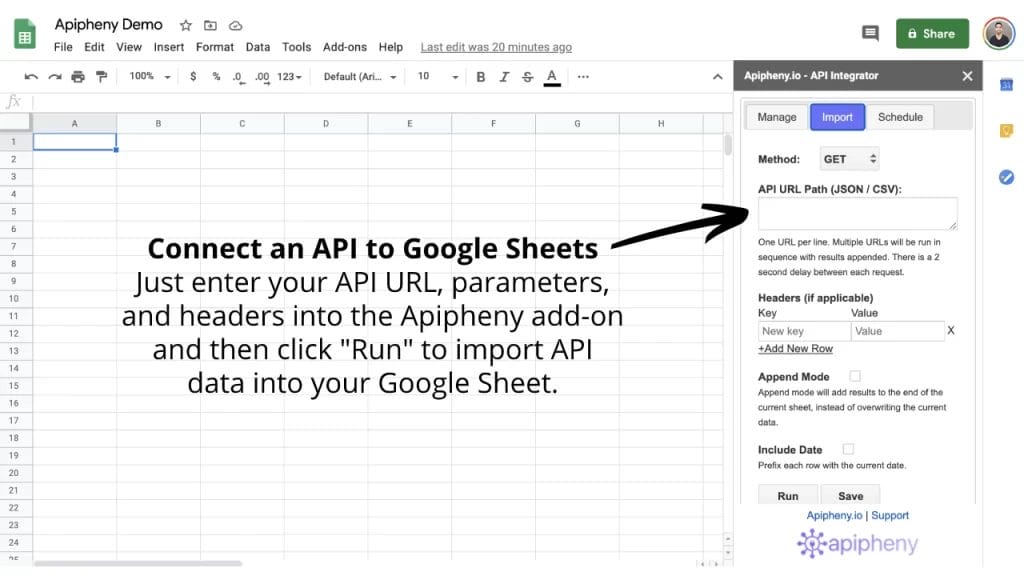Open Google Calendar side panel
The height and width of the screenshot is (576, 1024).
[x=1006, y=85]
